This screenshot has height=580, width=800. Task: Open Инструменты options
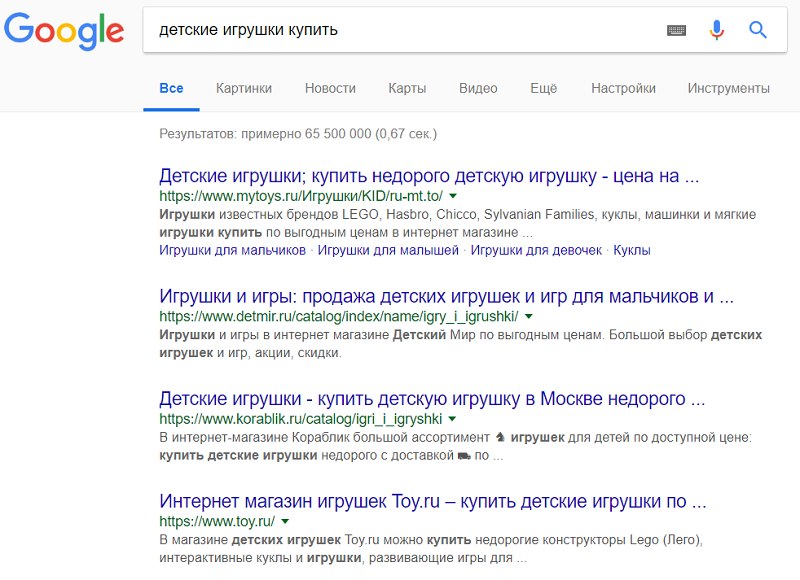point(729,88)
